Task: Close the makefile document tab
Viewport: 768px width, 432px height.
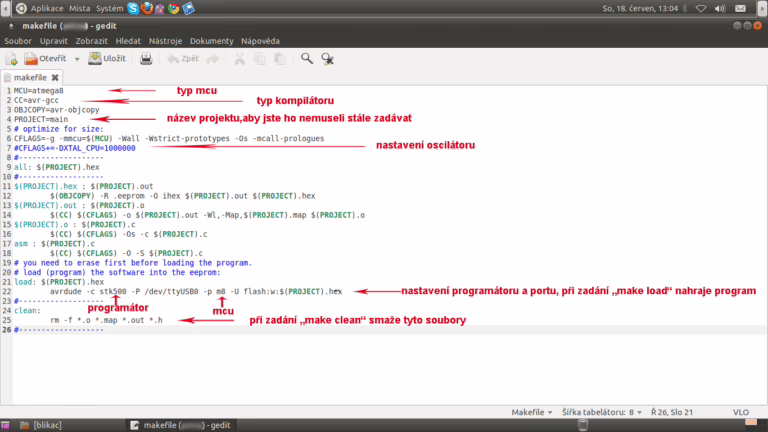Action: click(55, 76)
